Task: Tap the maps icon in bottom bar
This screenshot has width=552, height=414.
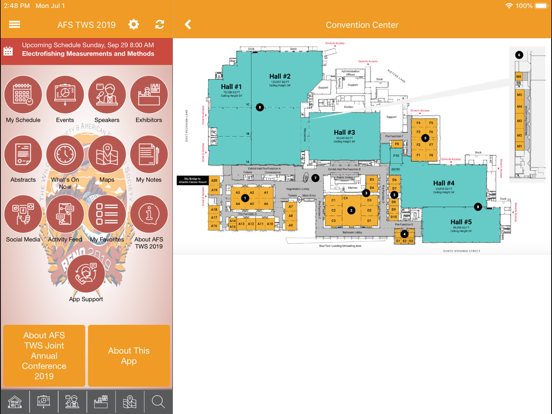Action: click(130, 402)
